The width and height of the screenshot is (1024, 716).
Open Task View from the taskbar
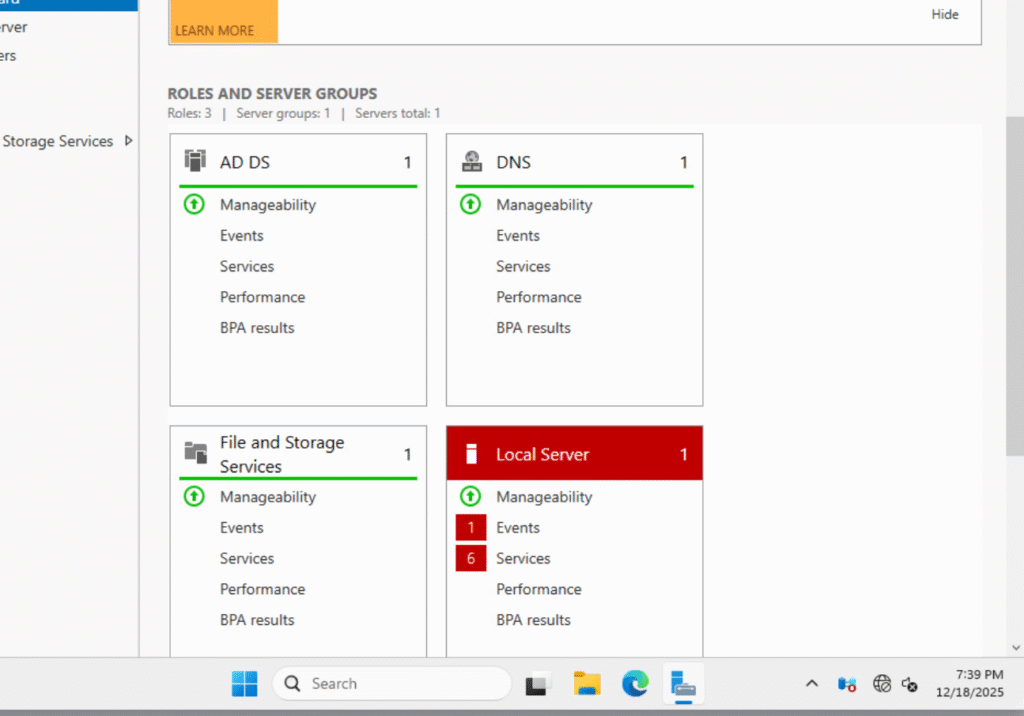pyautogui.click(x=539, y=684)
